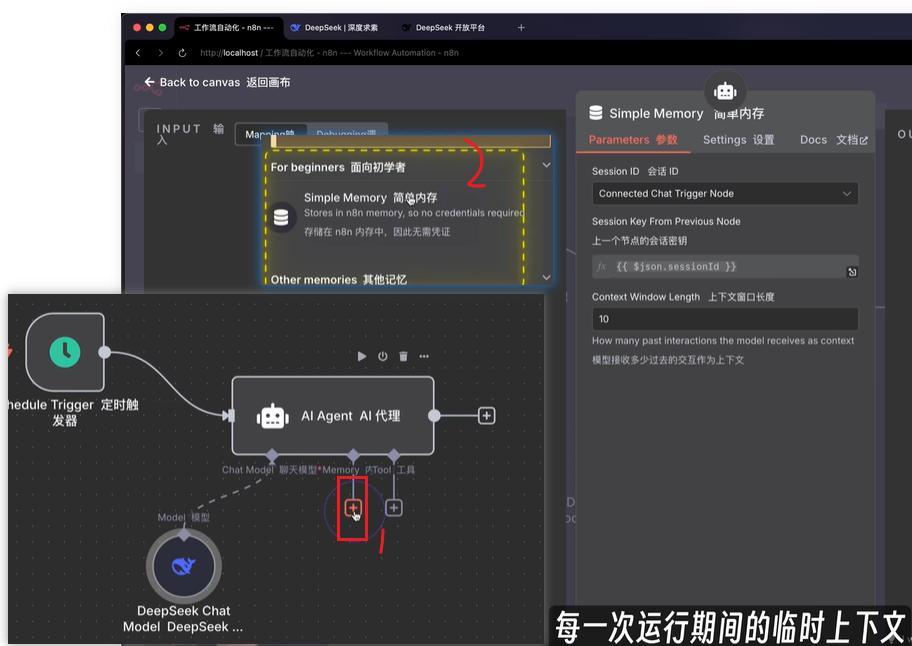Open the Session ID dropdown
The width and height of the screenshot is (912, 646).
[725, 194]
